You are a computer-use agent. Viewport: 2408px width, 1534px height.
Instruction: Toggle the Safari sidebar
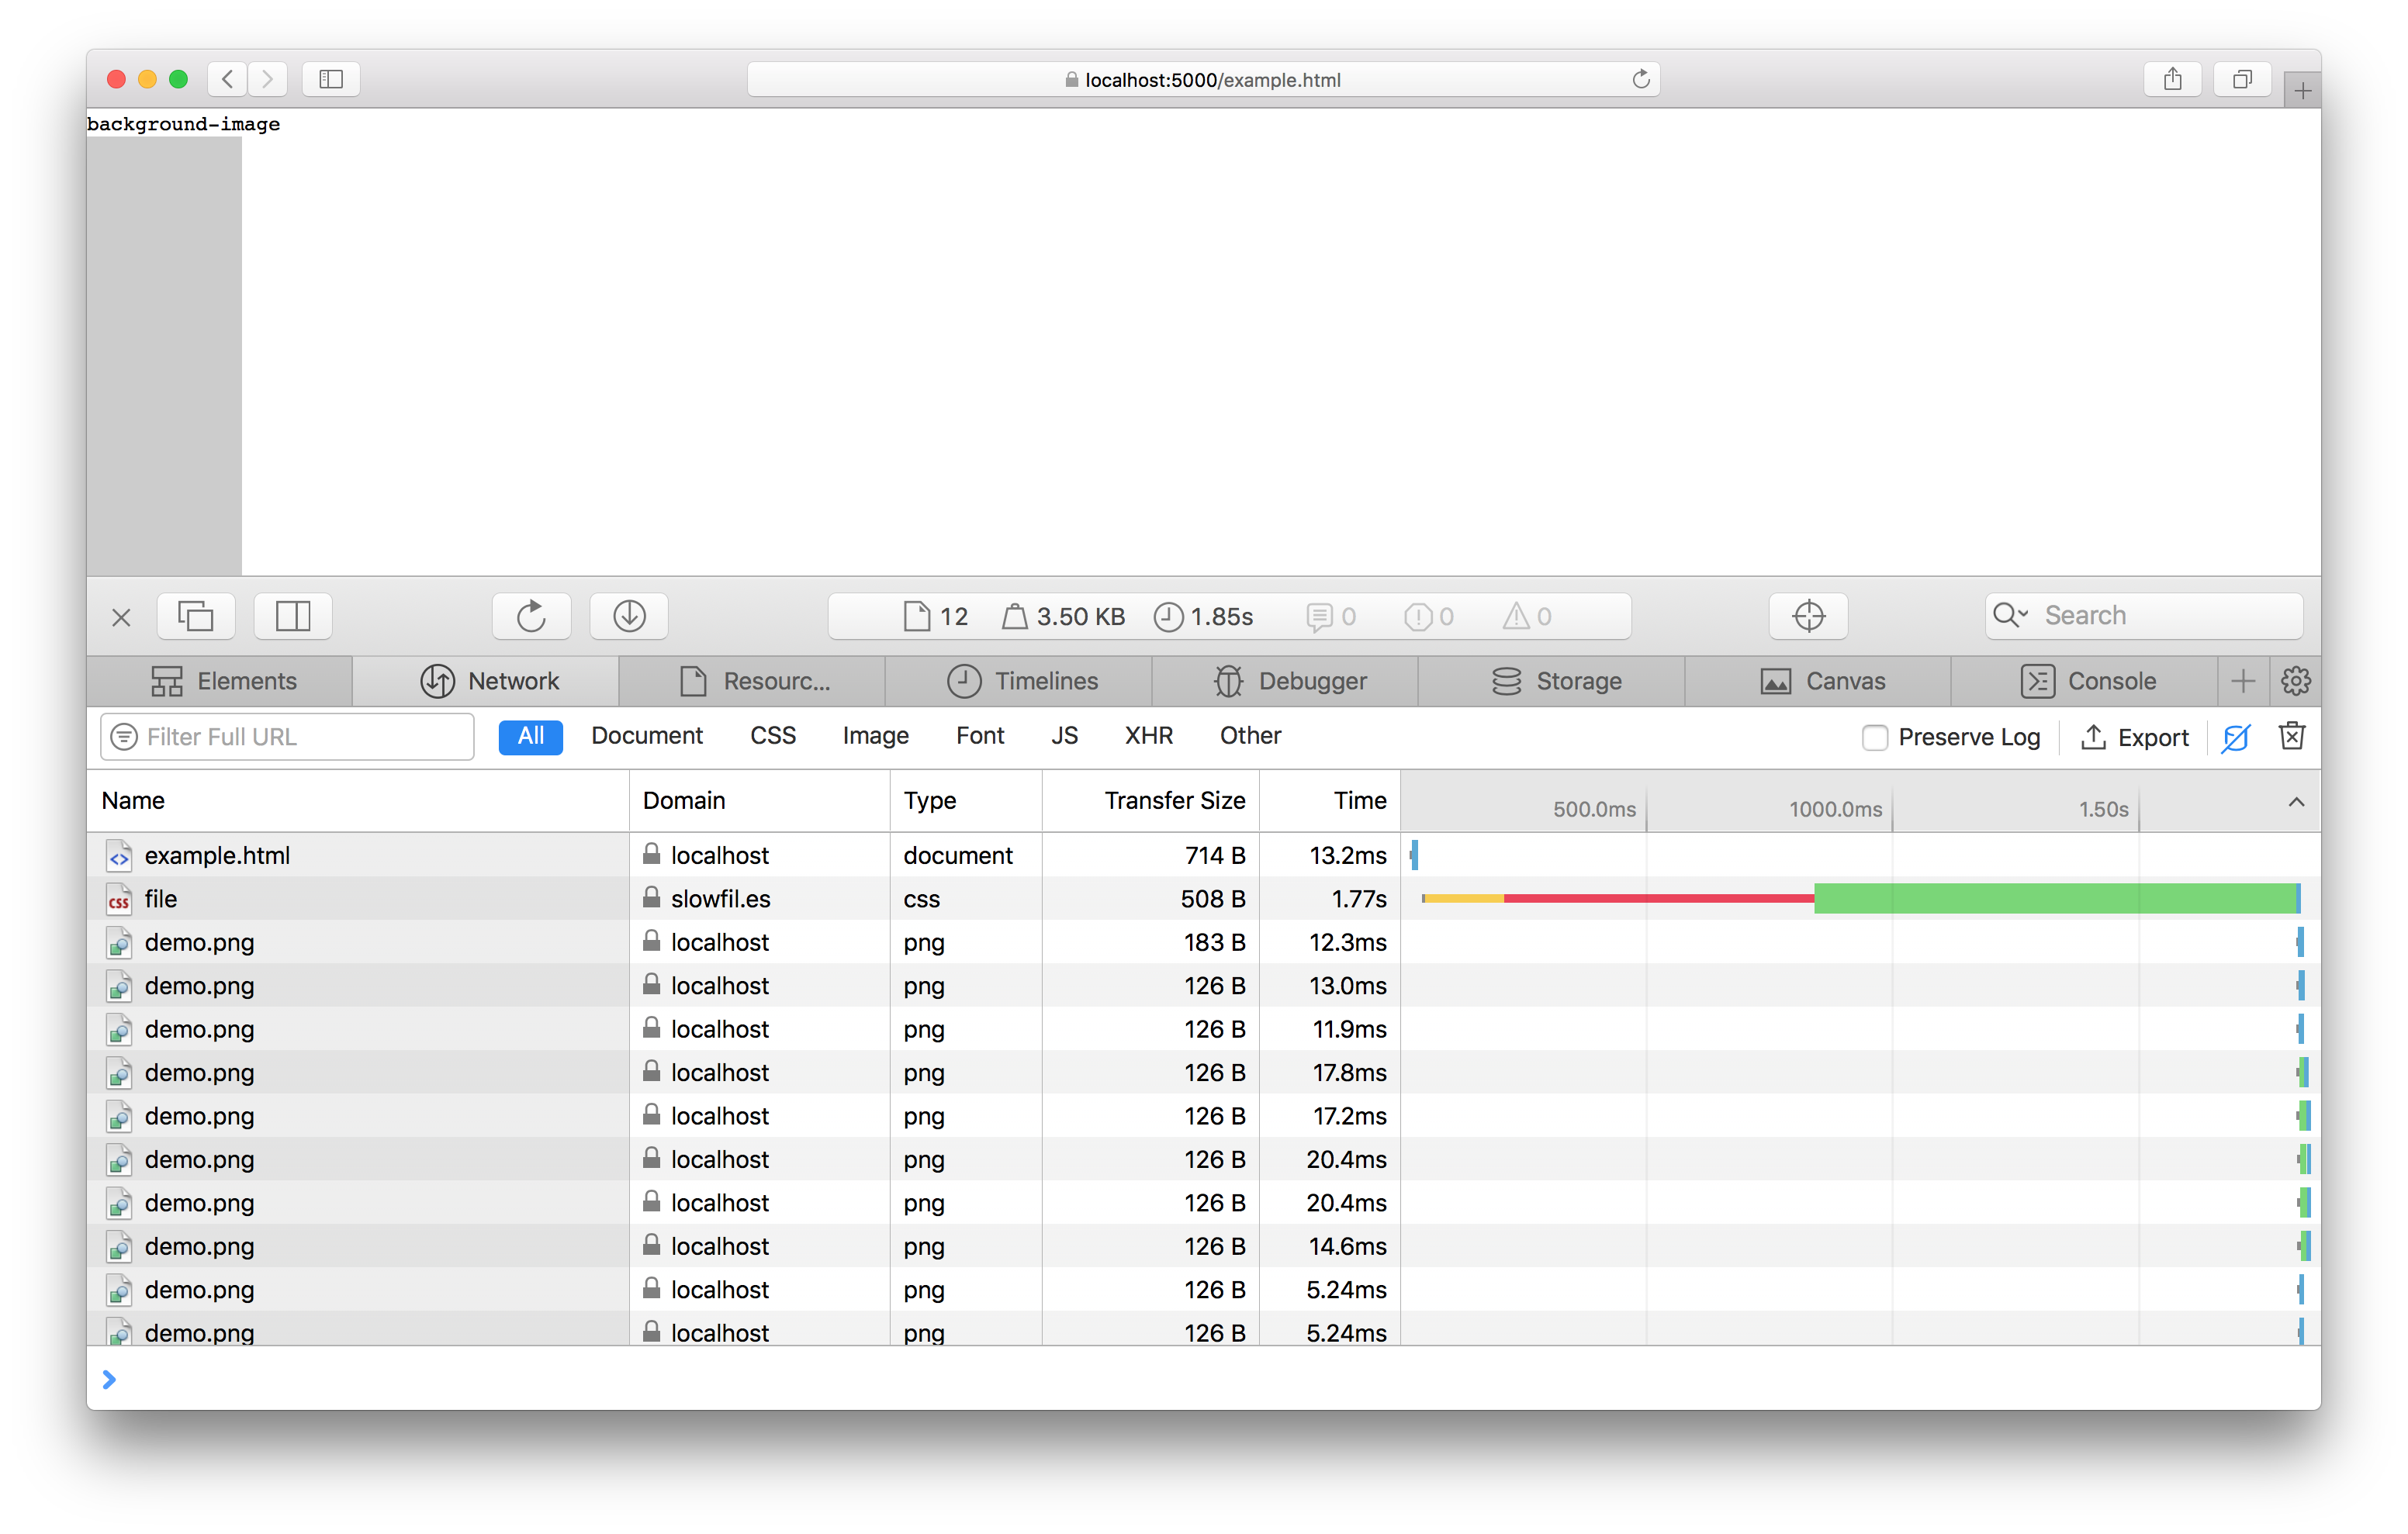click(x=331, y=79)
